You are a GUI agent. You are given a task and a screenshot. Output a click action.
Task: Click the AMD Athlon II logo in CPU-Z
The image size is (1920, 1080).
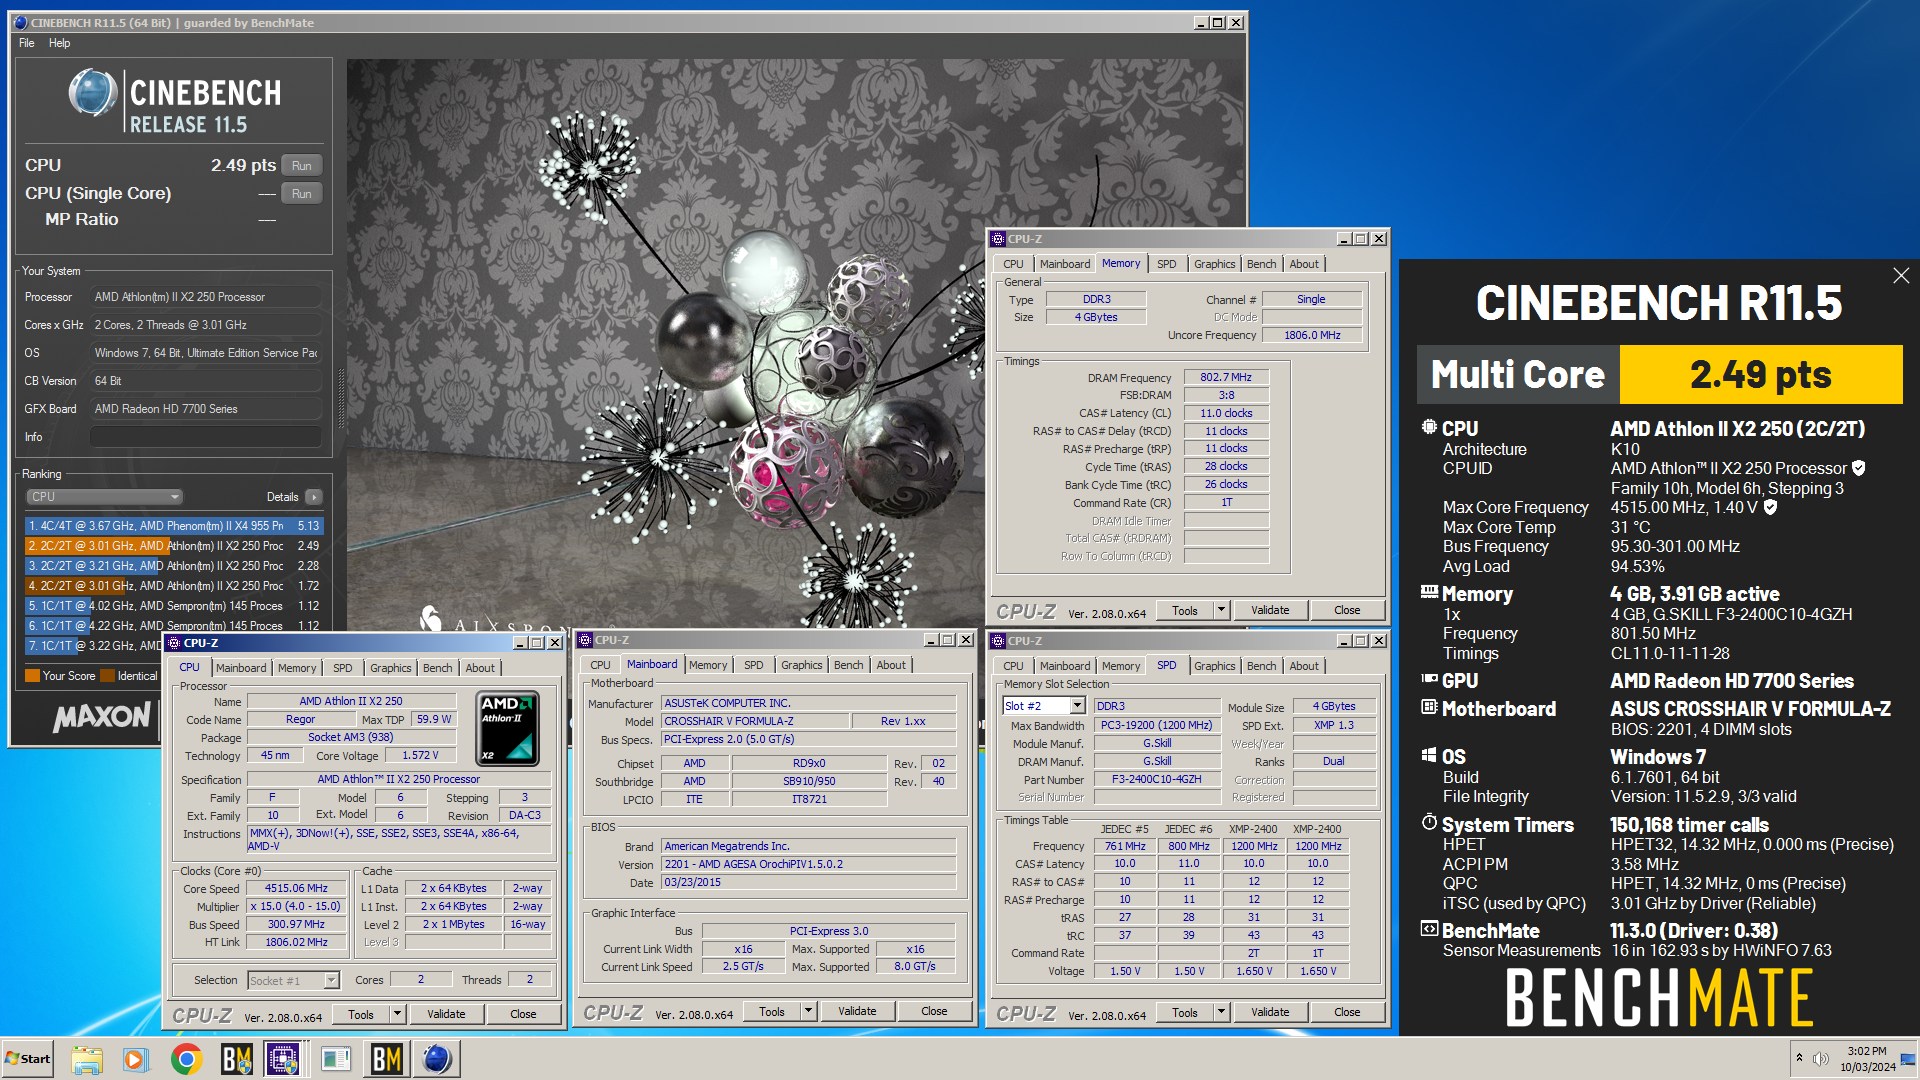tap(508, 728)
